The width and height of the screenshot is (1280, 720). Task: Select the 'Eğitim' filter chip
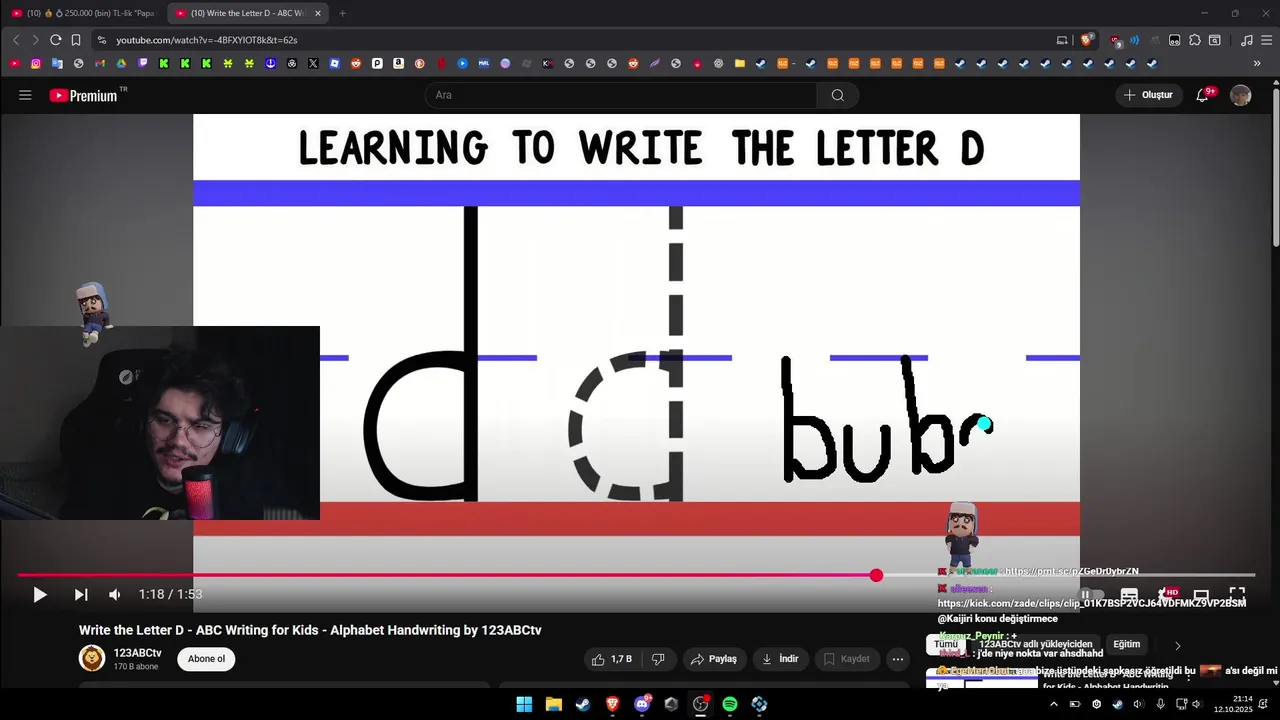click(1127, 644)
